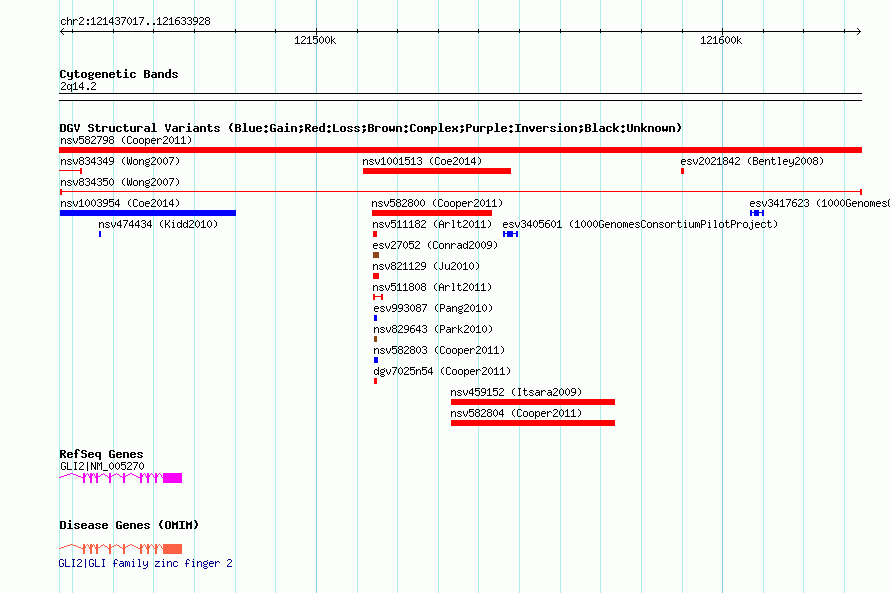Click the 121500k ruler tick label

click(x=315, y=40)
